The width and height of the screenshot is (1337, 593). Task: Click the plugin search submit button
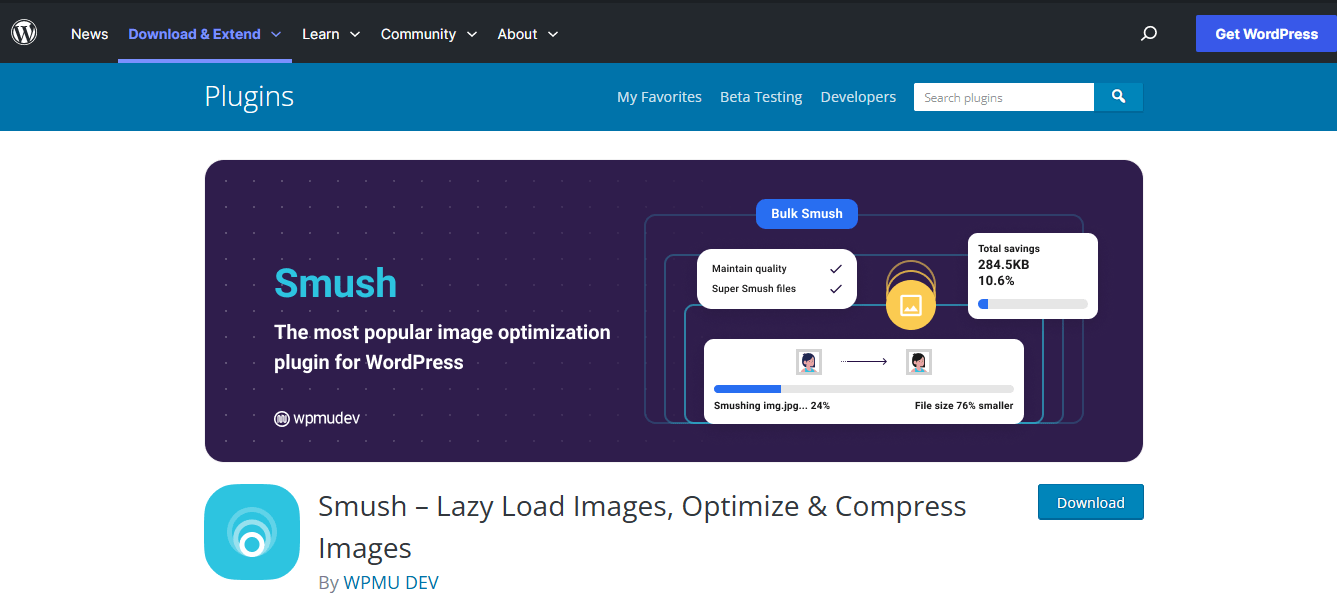1118,97
